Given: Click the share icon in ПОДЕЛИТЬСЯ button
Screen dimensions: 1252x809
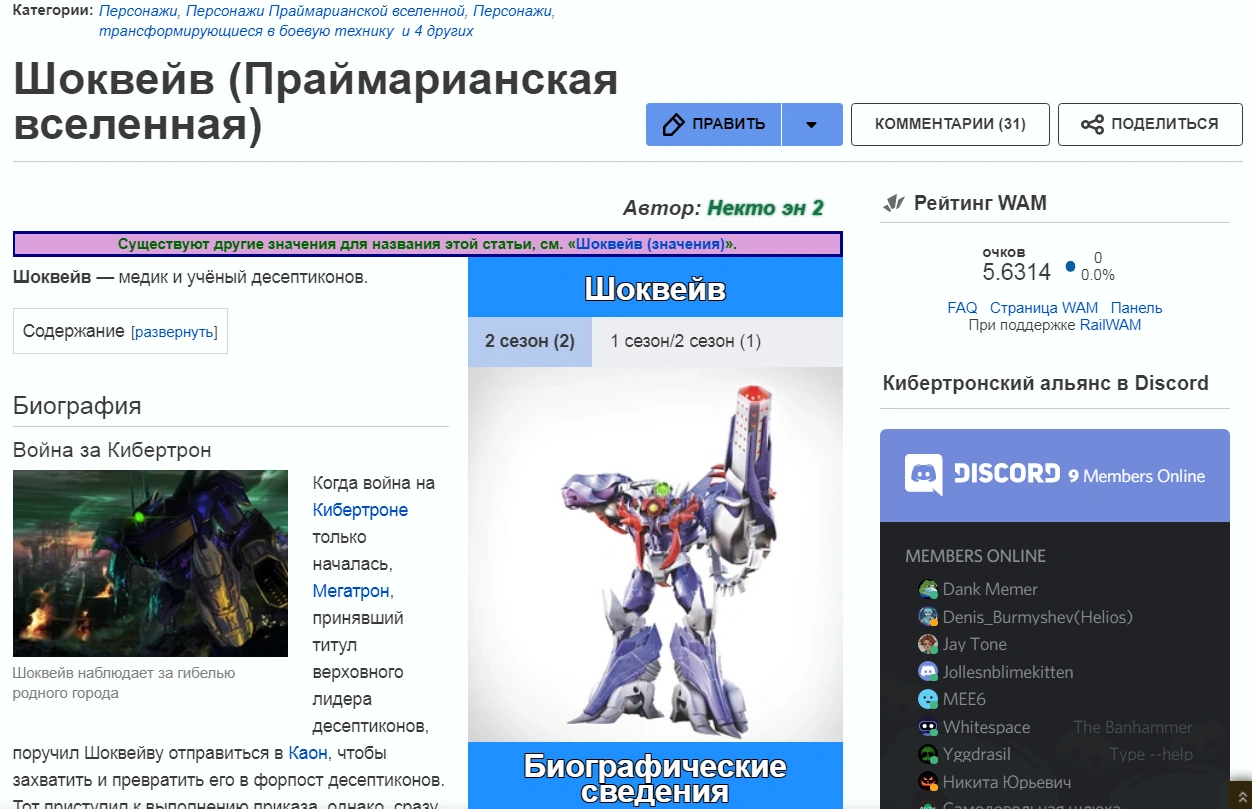Looking at the screenshot, I should pyautogui.click(x=1092, y=125).
